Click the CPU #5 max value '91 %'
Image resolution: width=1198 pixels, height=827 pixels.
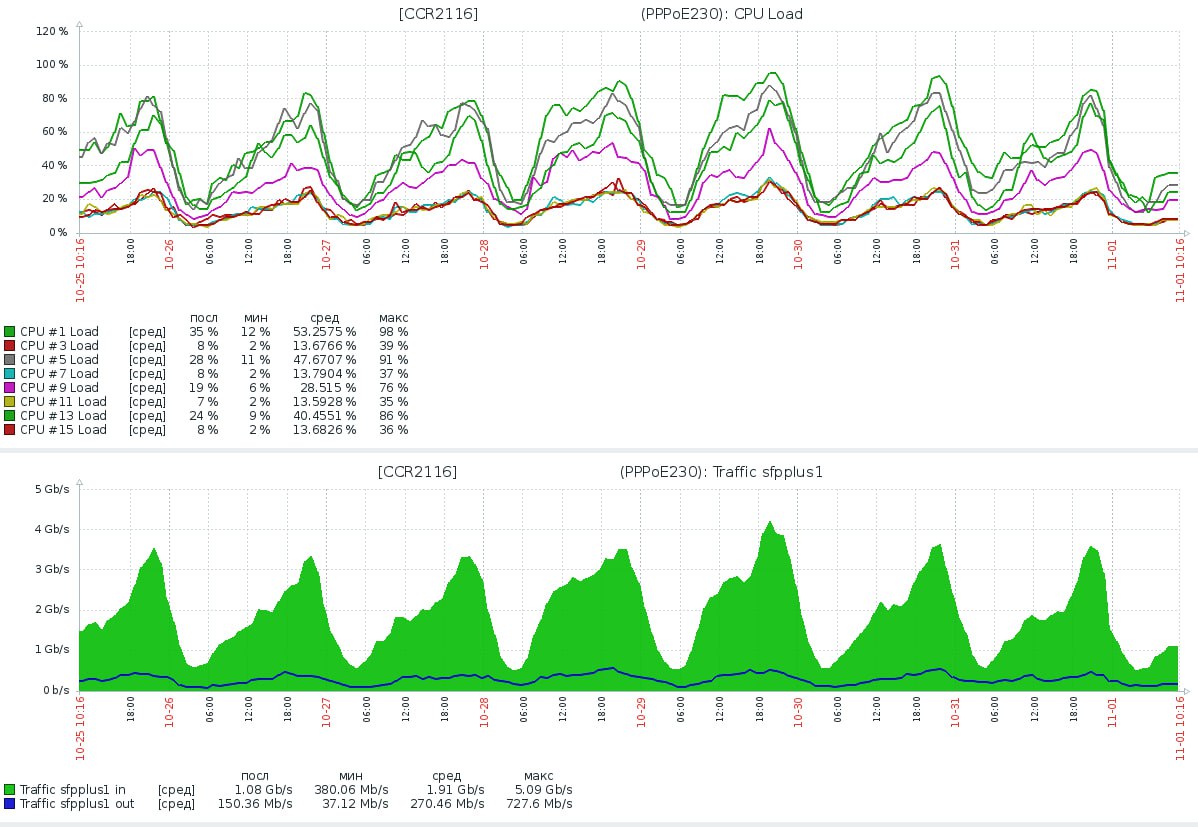click(x=393, y=359)
